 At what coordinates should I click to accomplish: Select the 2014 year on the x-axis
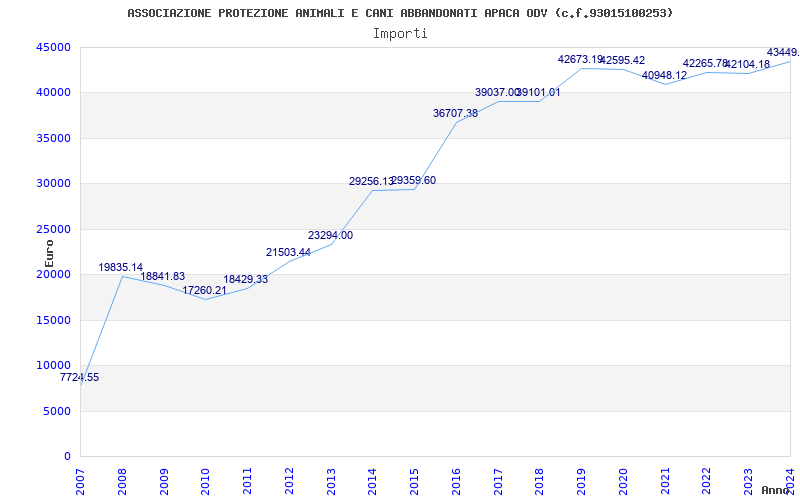372,481
